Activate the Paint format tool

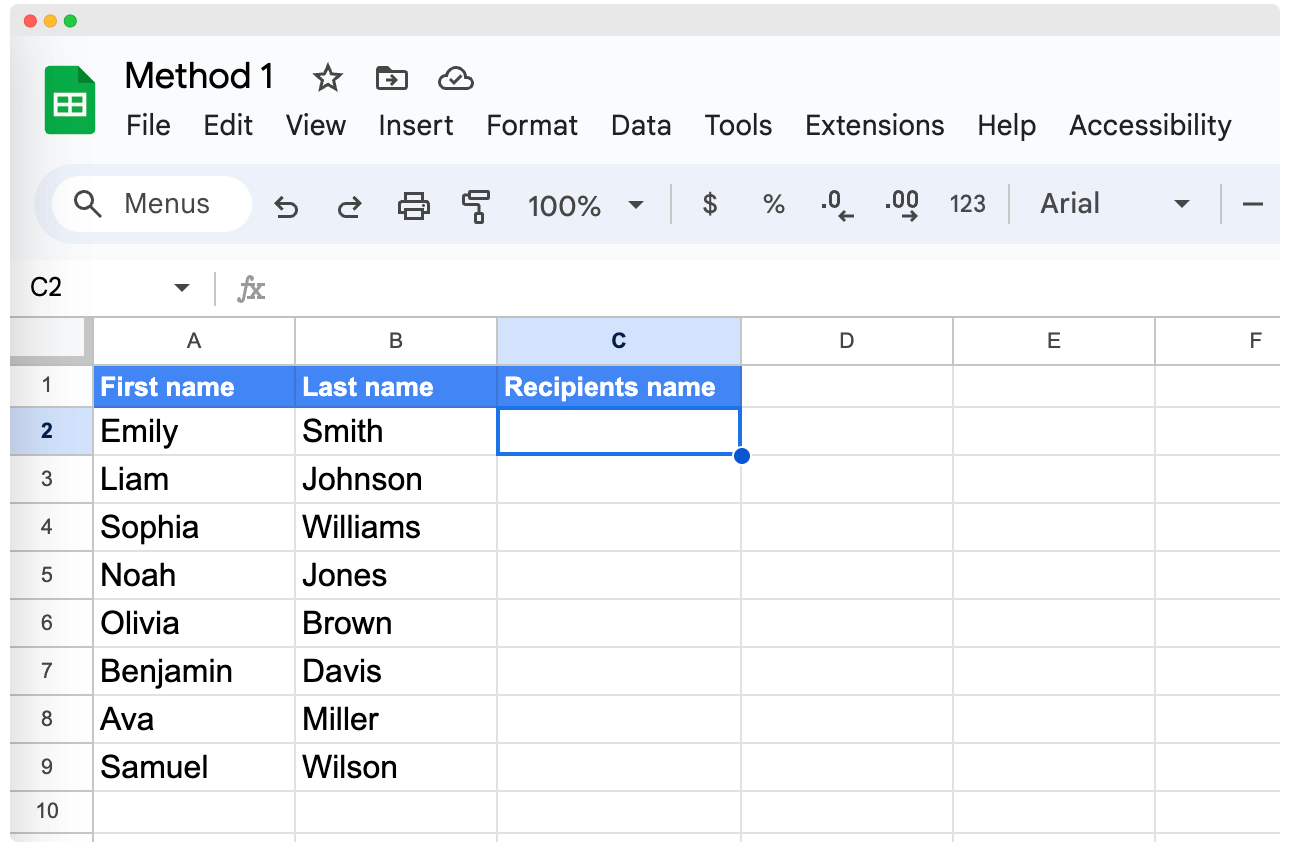(x=476, y=206)
